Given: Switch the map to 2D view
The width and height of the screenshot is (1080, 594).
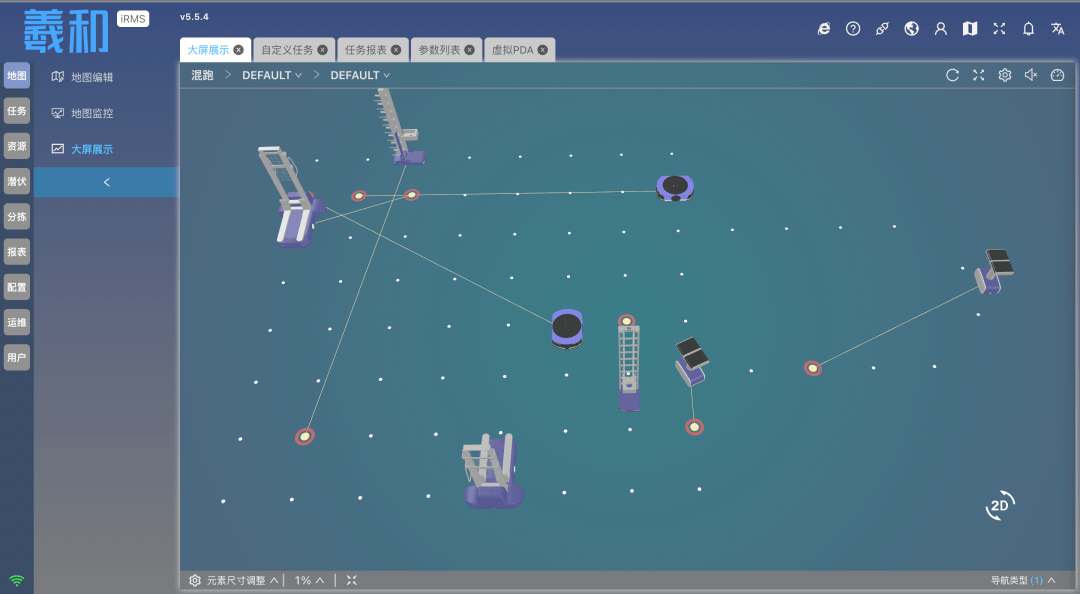Looking at the screenshot, I should point(1000,506).
